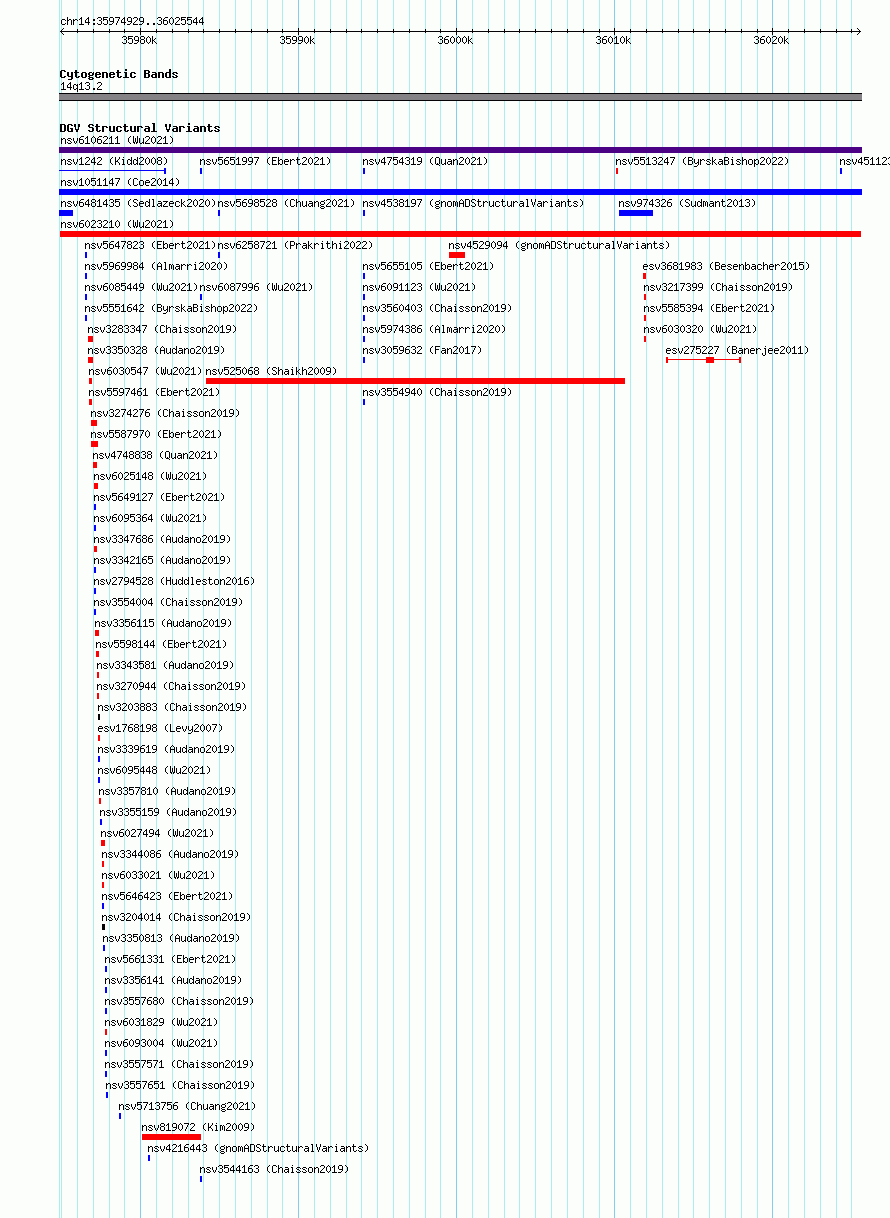Open variant nsv4754319 (Quan2021)
The width and height of the screenshot is (890, 1218).
point(425,161)
